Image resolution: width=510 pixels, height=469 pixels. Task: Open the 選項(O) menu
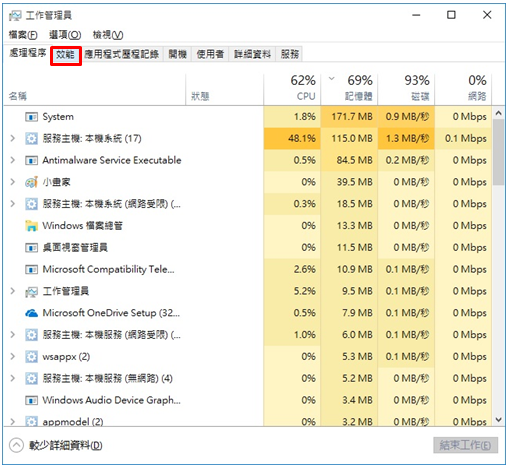(65, 35)
